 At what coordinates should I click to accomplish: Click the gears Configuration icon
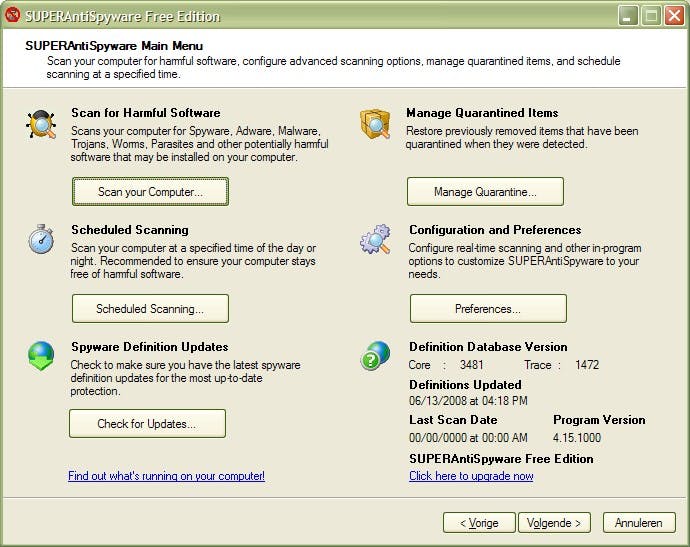(375, 239)
